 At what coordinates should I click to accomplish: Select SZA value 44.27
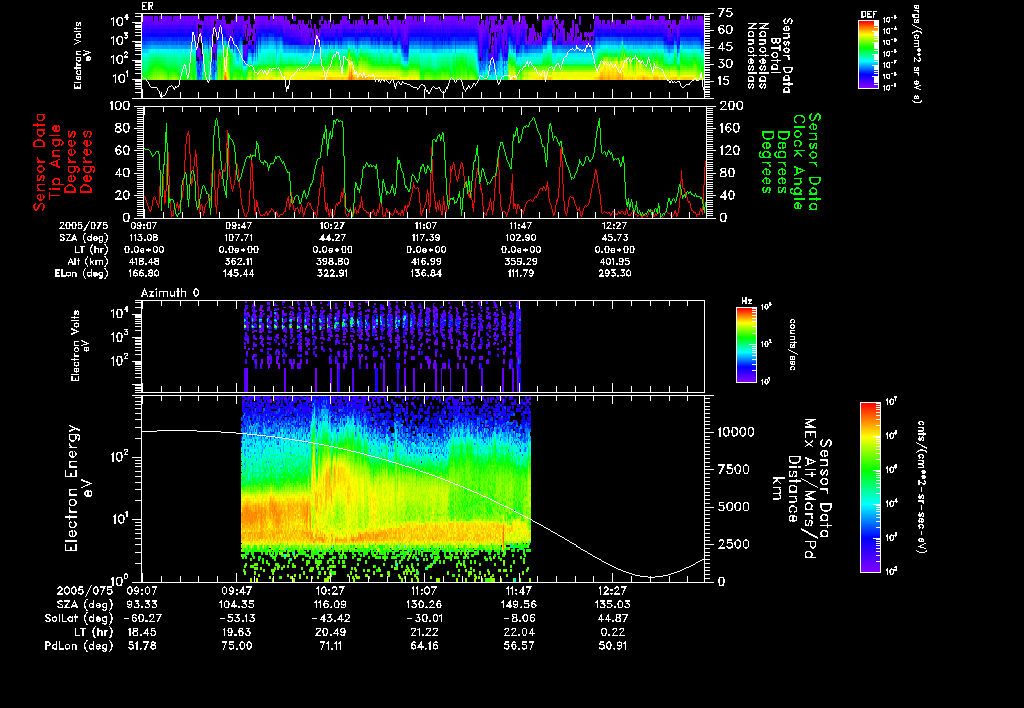332,238
